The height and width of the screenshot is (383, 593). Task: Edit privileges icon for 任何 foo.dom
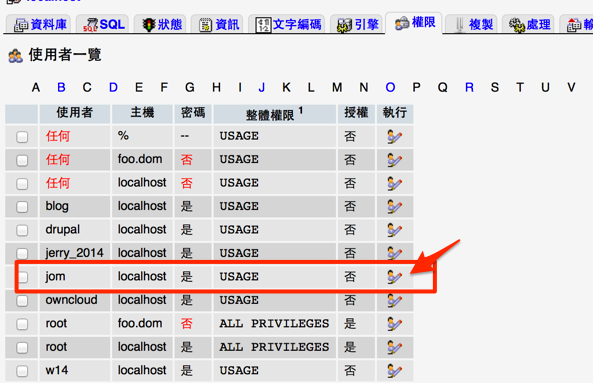(x=394, y=160)
